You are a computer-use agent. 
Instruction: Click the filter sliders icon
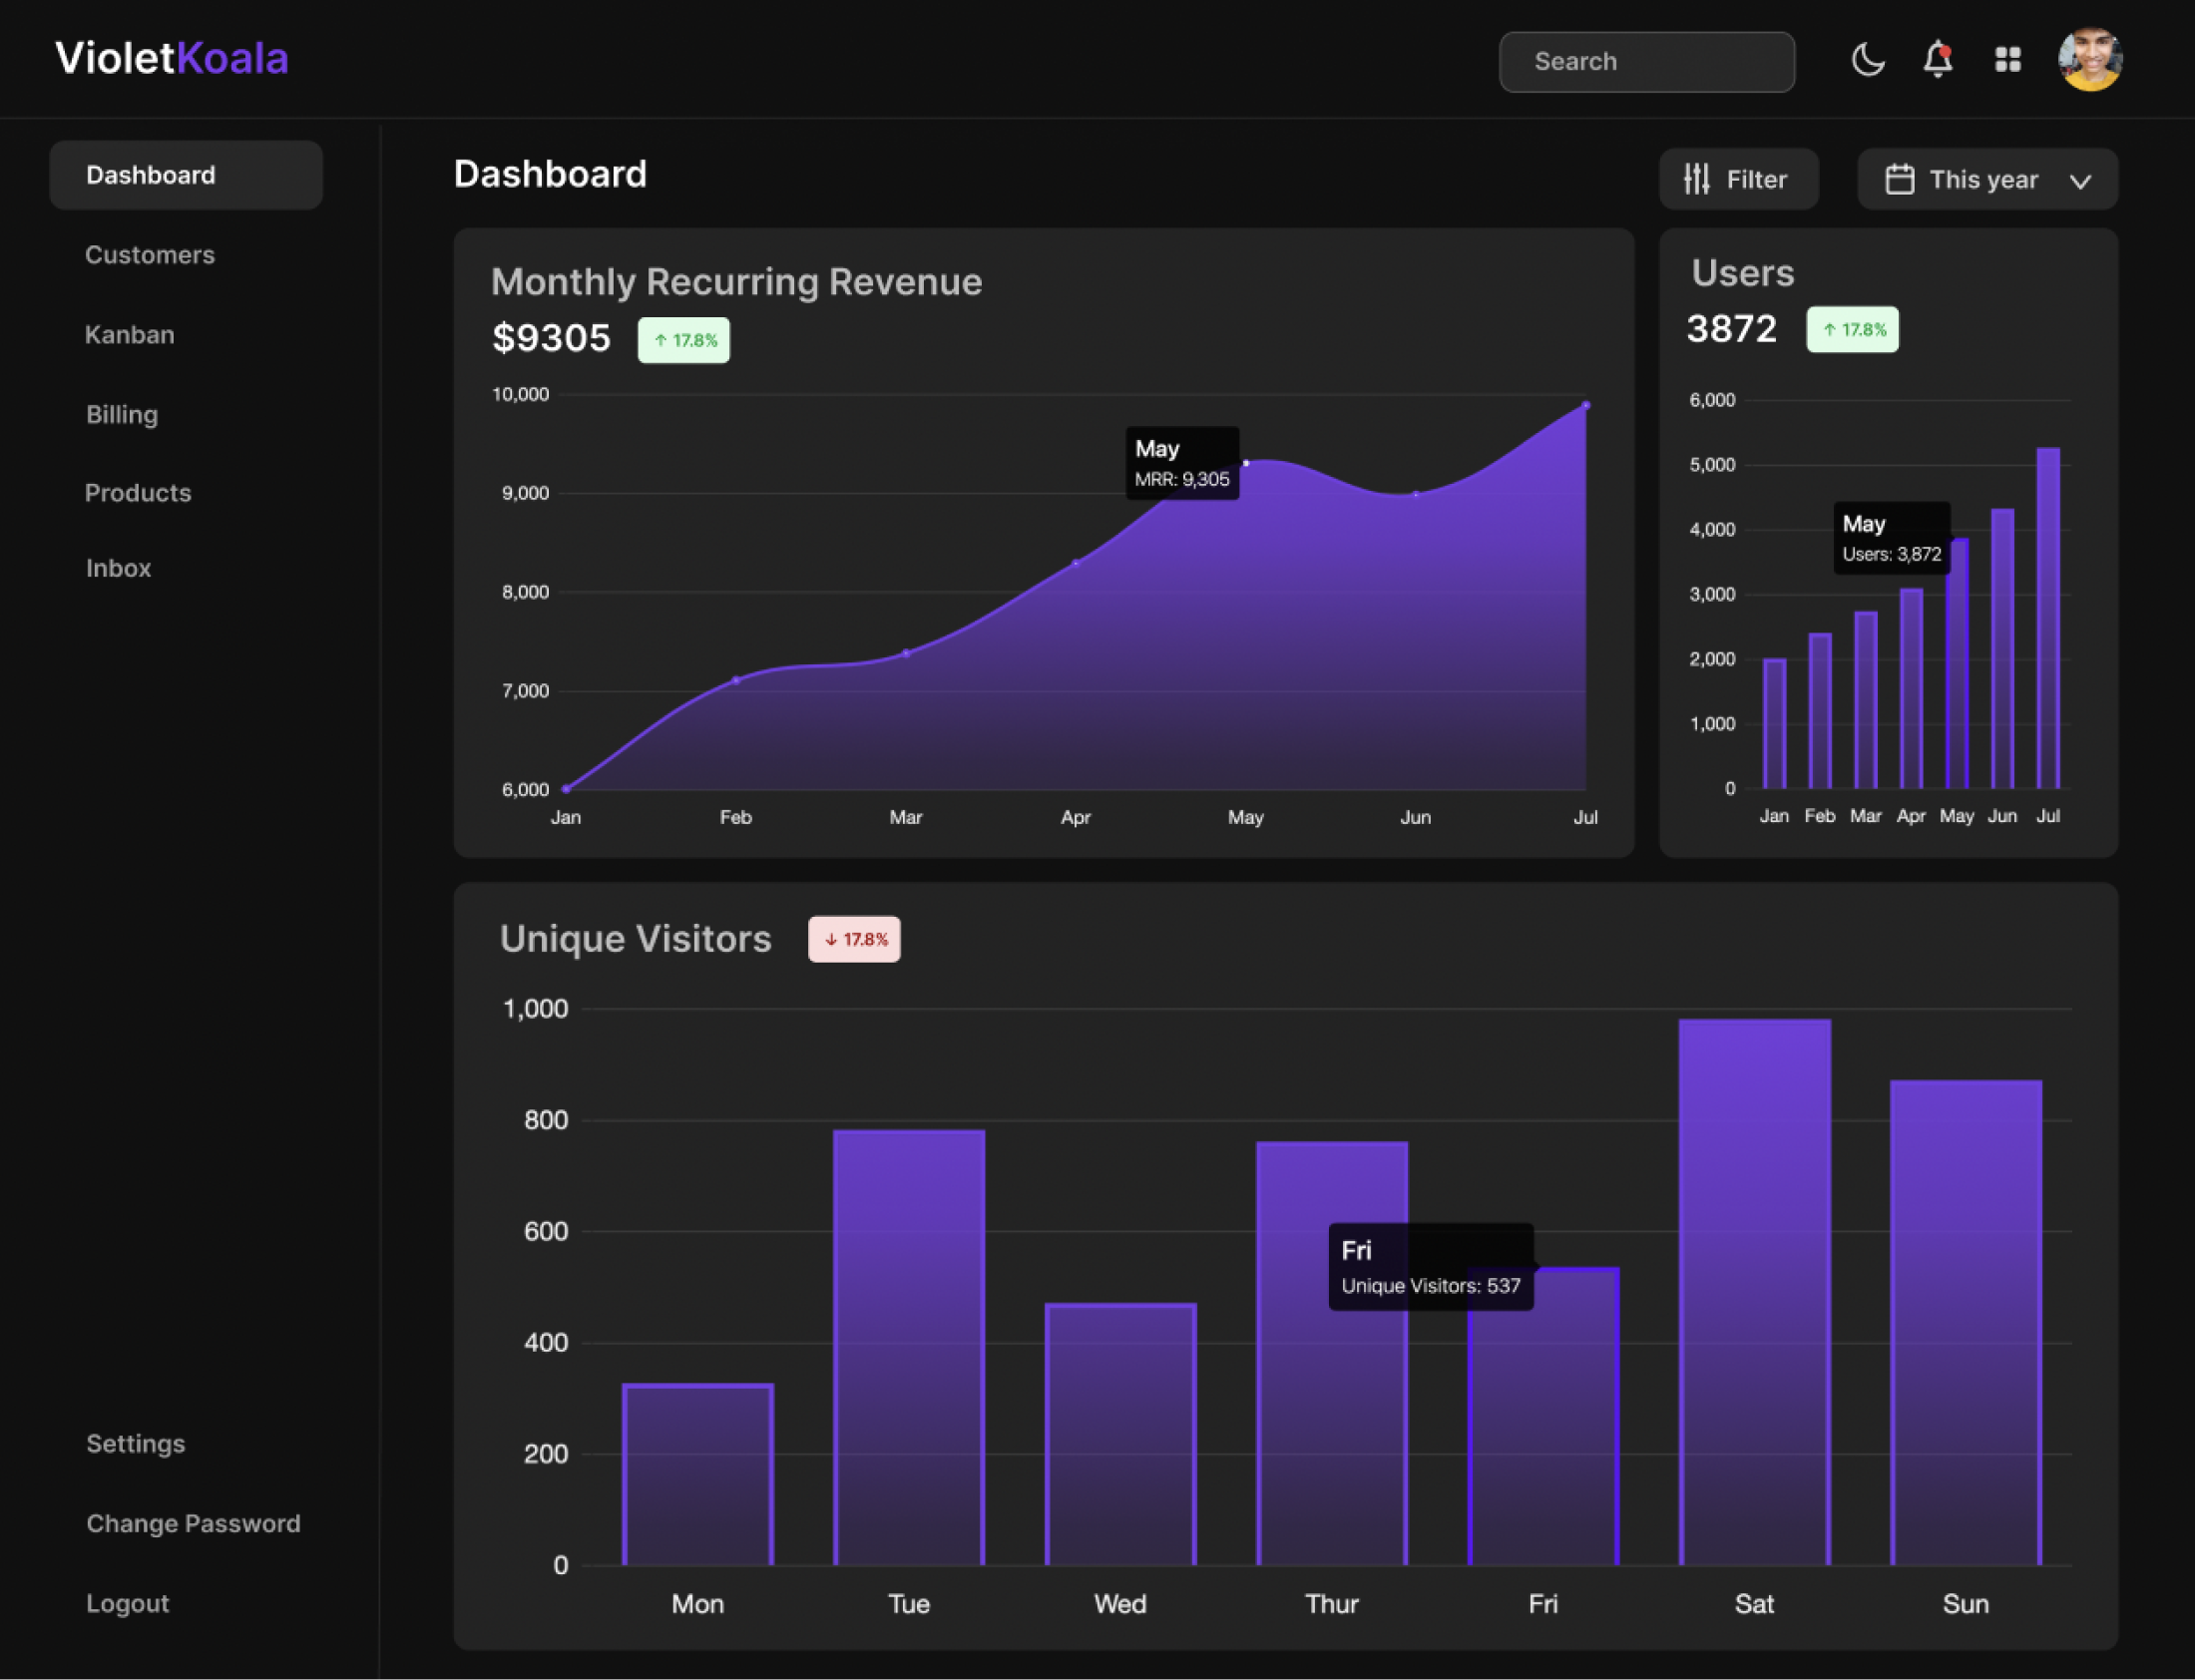[x=1696, y=179]
